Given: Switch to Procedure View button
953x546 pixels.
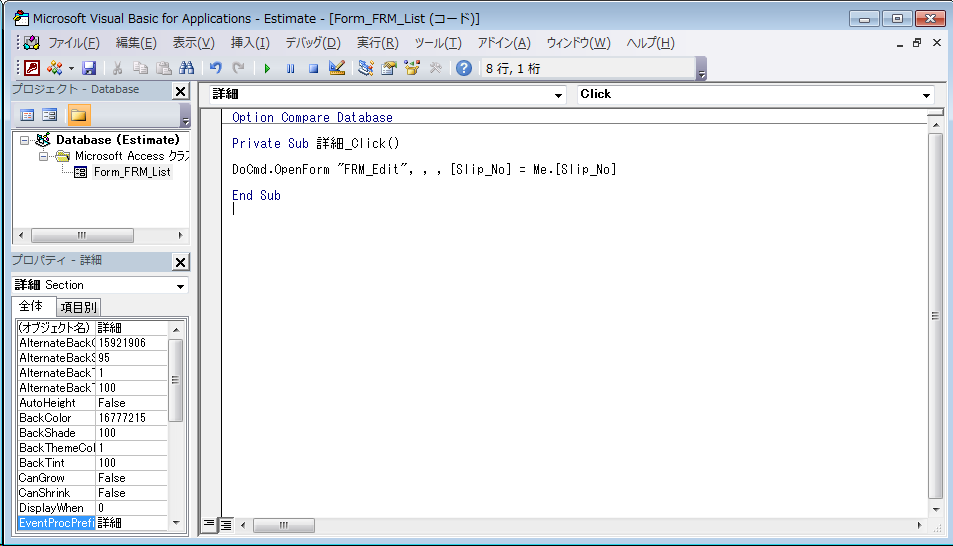Looking at the screenshot, I should click(209, 524).
